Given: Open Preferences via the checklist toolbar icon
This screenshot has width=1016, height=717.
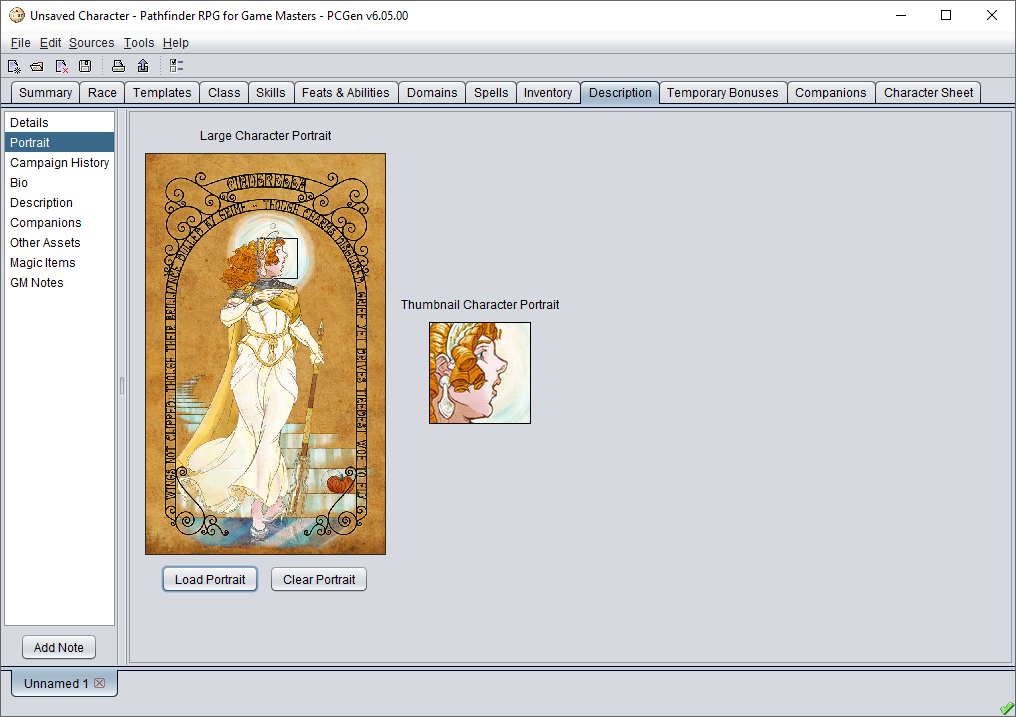Looking at the screenshot, I should pos(176,66).
